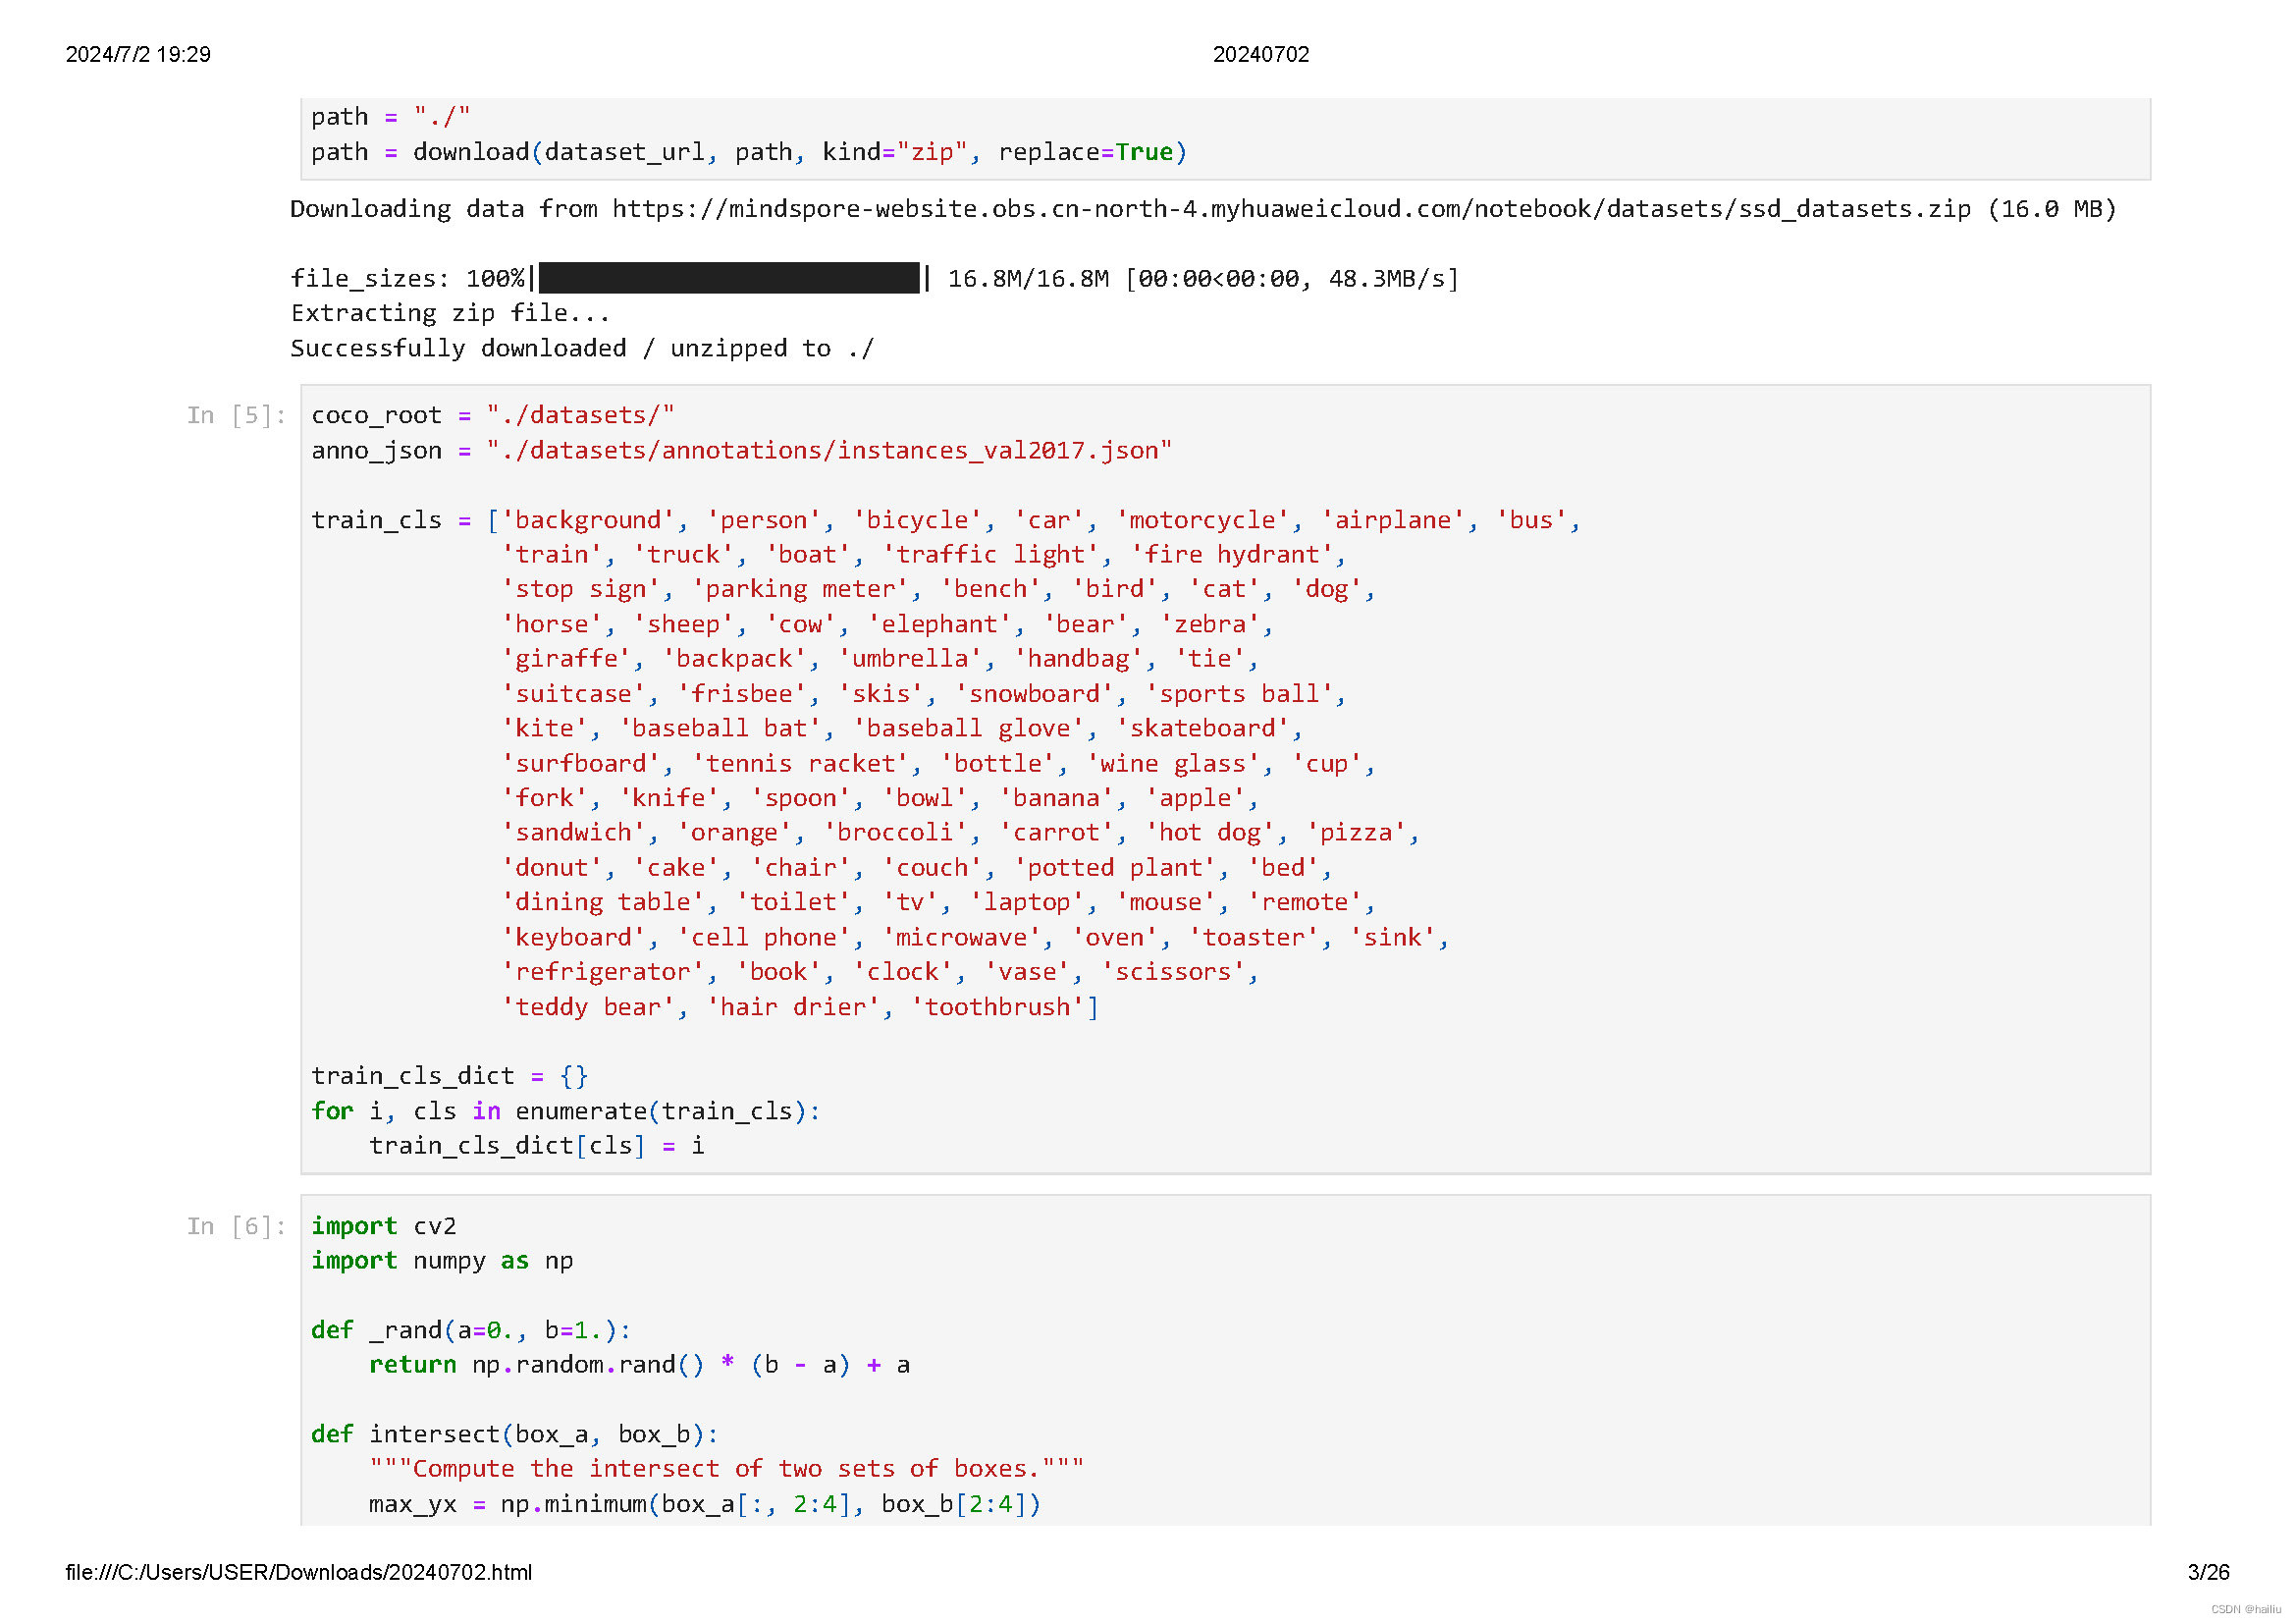Click the ssd_datasets.zip download URL
2296x1623 pixels.
click(x=1291, y=209)
